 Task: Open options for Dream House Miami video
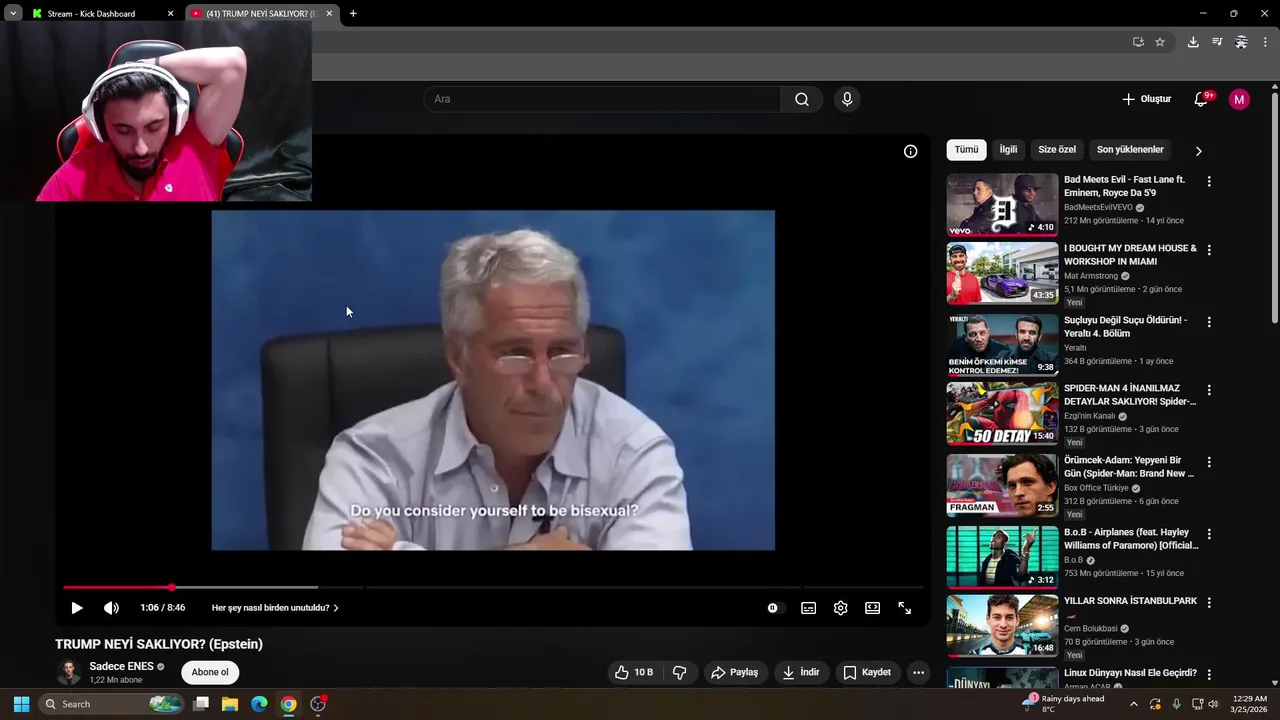pyautogui.click(x=1209, y=250)
